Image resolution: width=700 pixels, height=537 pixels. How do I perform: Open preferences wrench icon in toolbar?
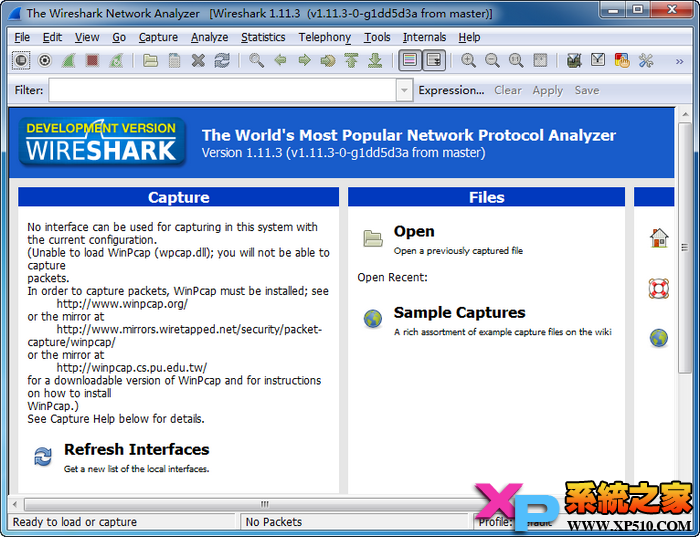(646, 60)
